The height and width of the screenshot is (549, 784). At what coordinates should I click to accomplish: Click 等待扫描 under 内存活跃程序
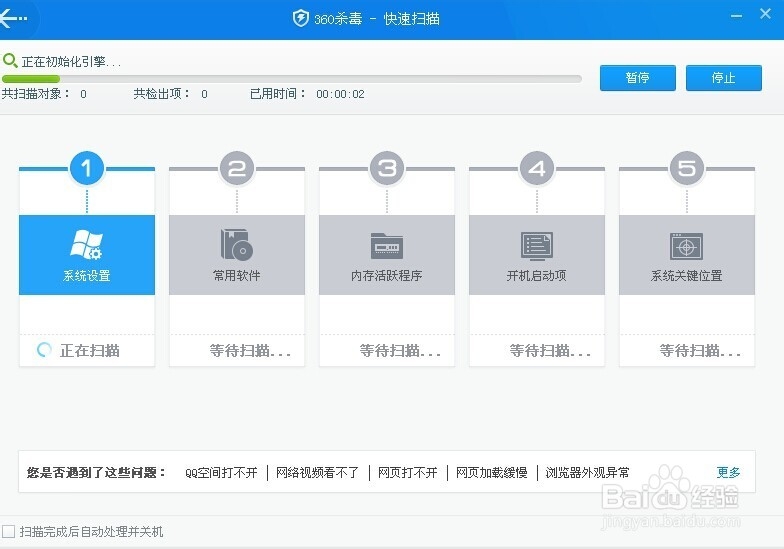pyautogui.click(x=400, y=350)
